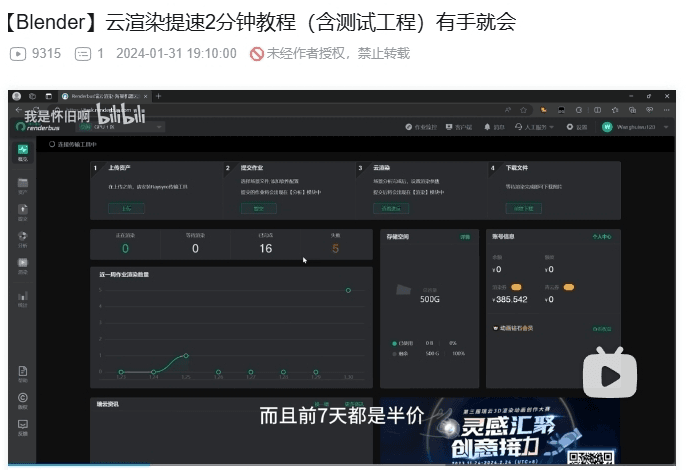Click the green button in the 云渲染 card
Screen dimensions: 687x470
click(x=391, y=208)
